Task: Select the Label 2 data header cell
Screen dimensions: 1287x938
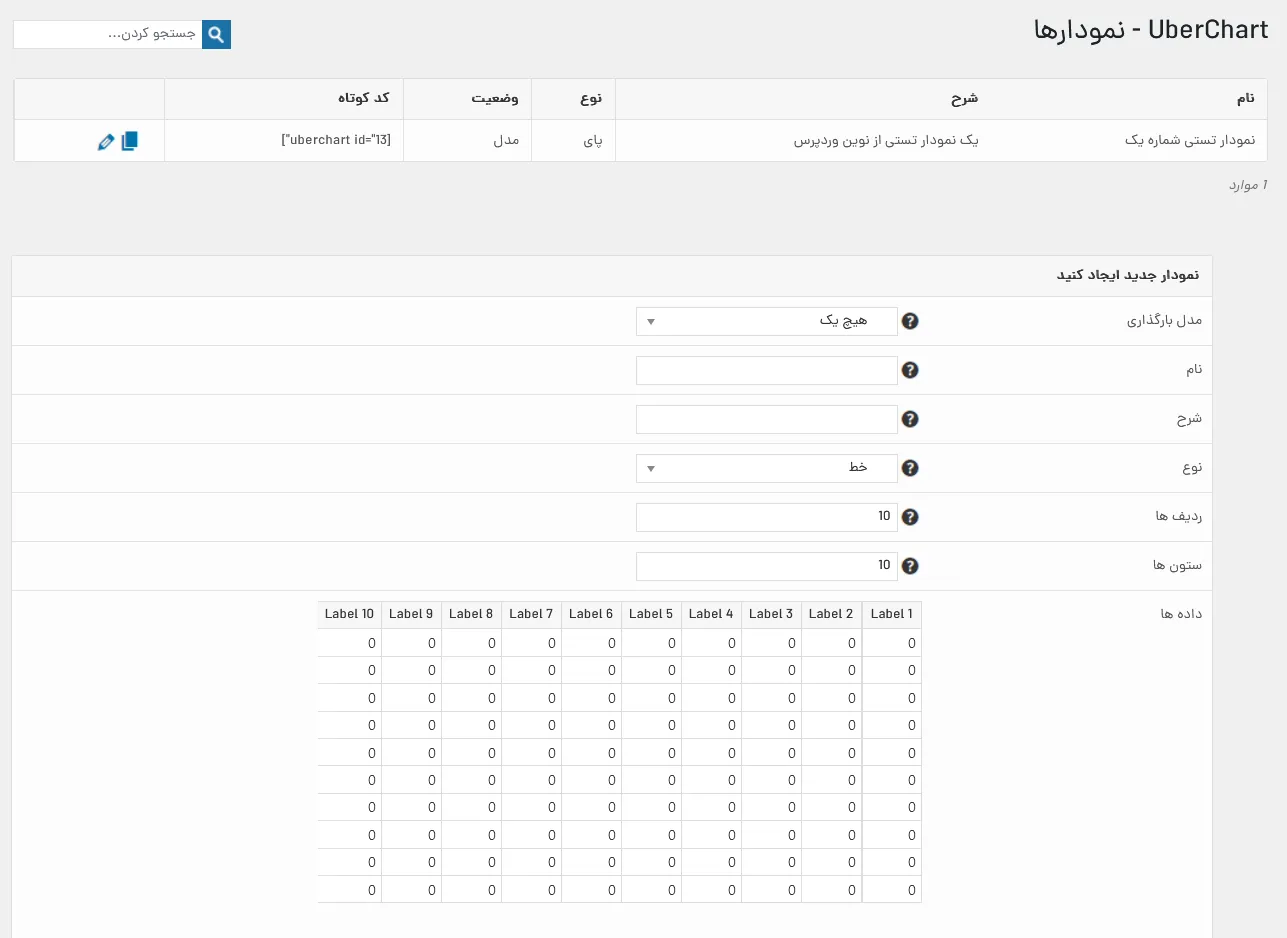Action: [832, 614]
